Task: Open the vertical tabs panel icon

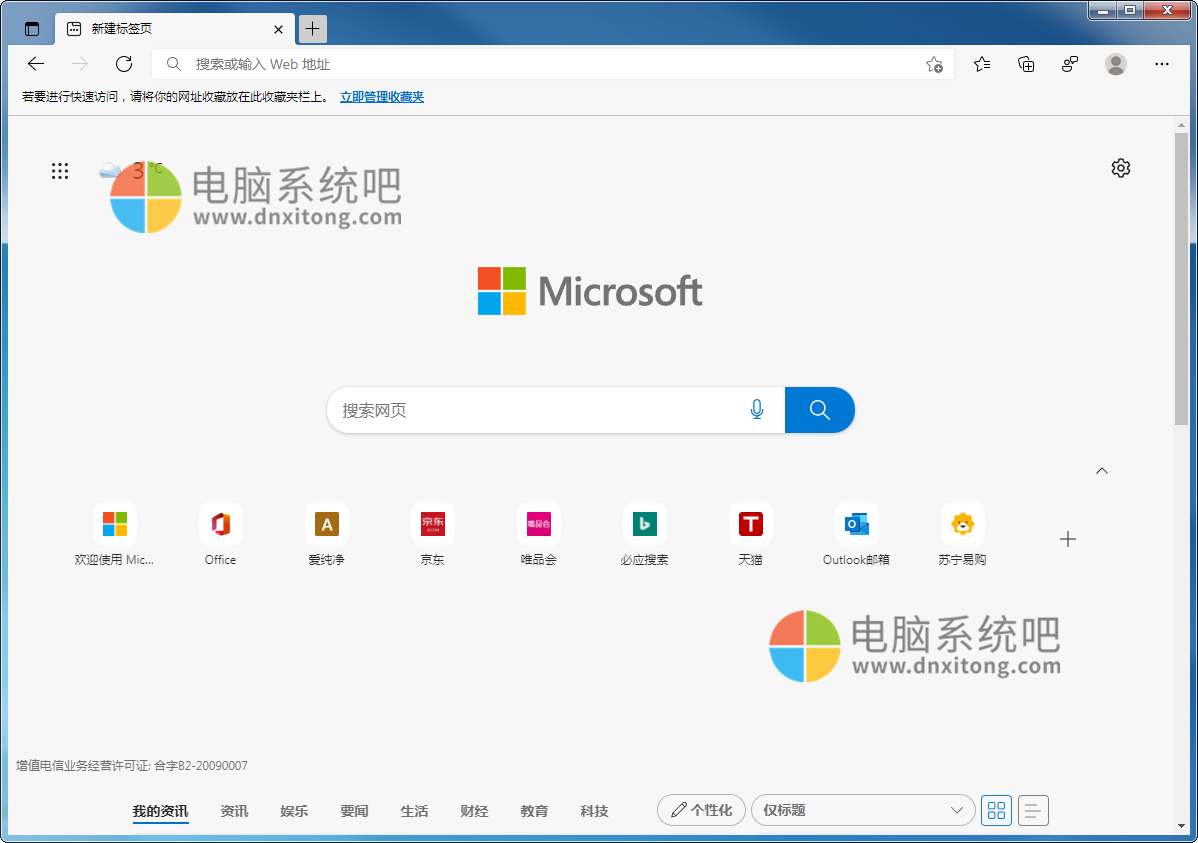Action: click(x=31, y=29)
